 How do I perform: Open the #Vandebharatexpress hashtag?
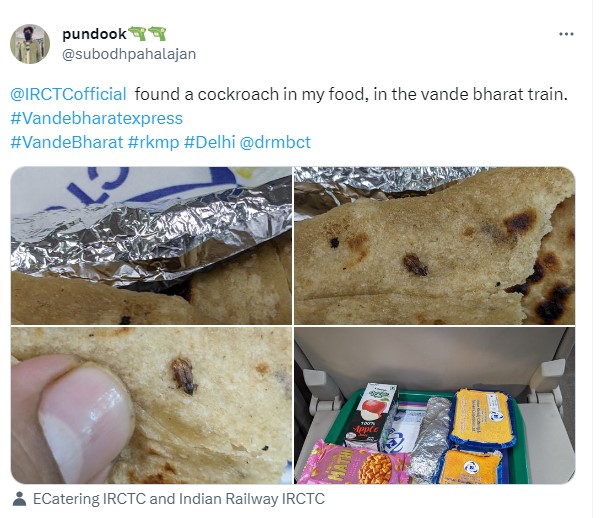click(97, 118)
